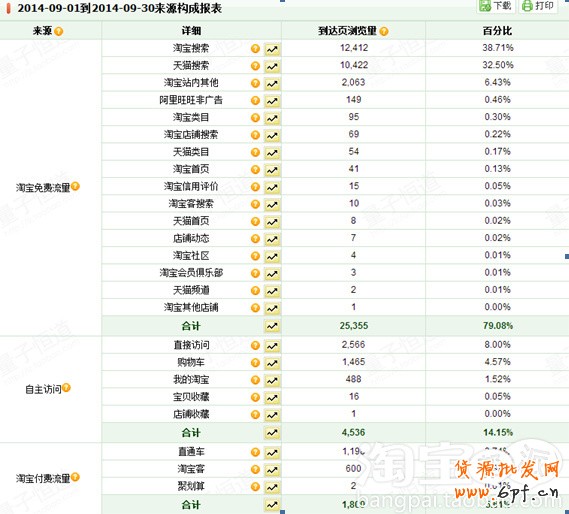Click help icon beside 直通车
569x514 pixels.
click(x=255, y=452)
